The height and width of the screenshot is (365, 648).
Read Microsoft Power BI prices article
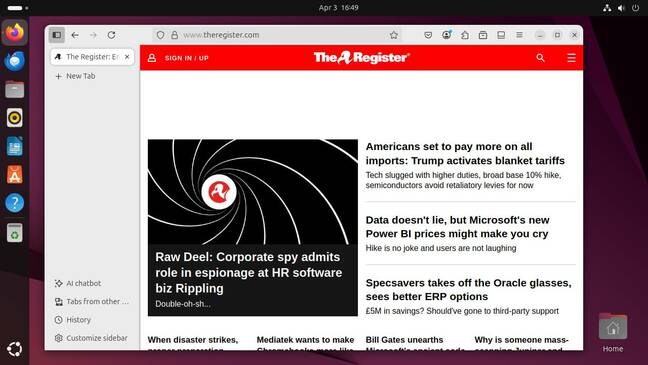pos(457,227)
